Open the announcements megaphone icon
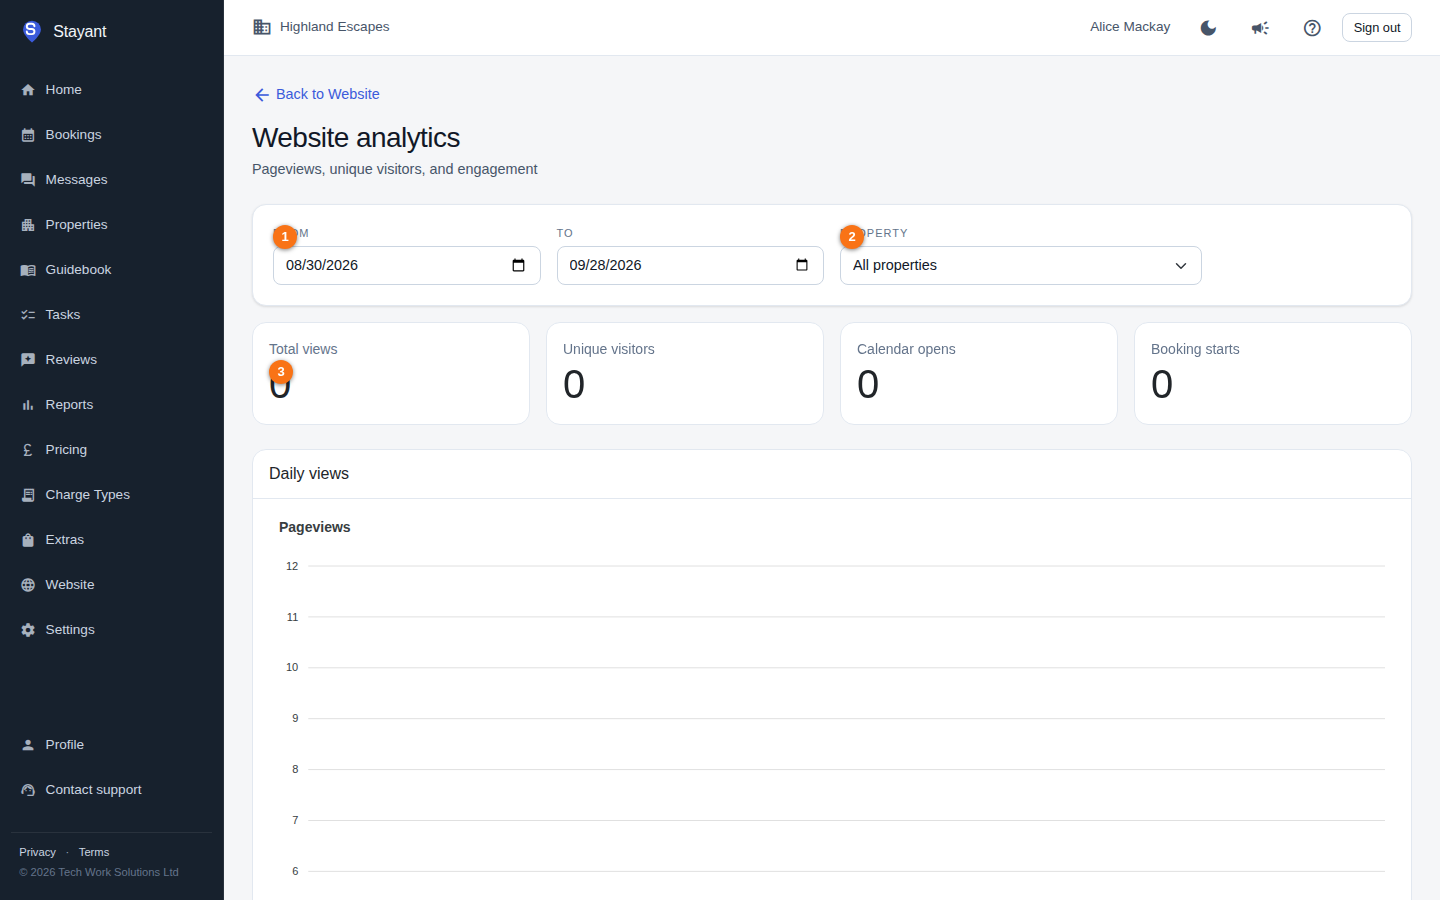The width and height of the screenshot is (1440, 900). pos(1260,28)
